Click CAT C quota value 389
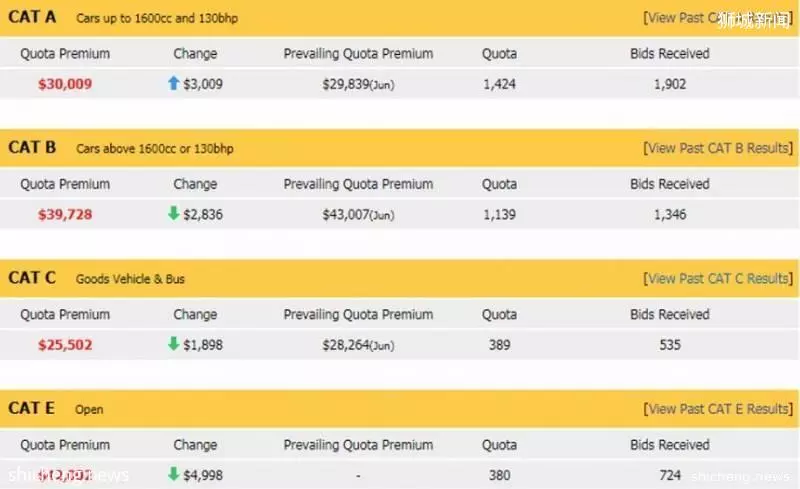 [499, 345]
